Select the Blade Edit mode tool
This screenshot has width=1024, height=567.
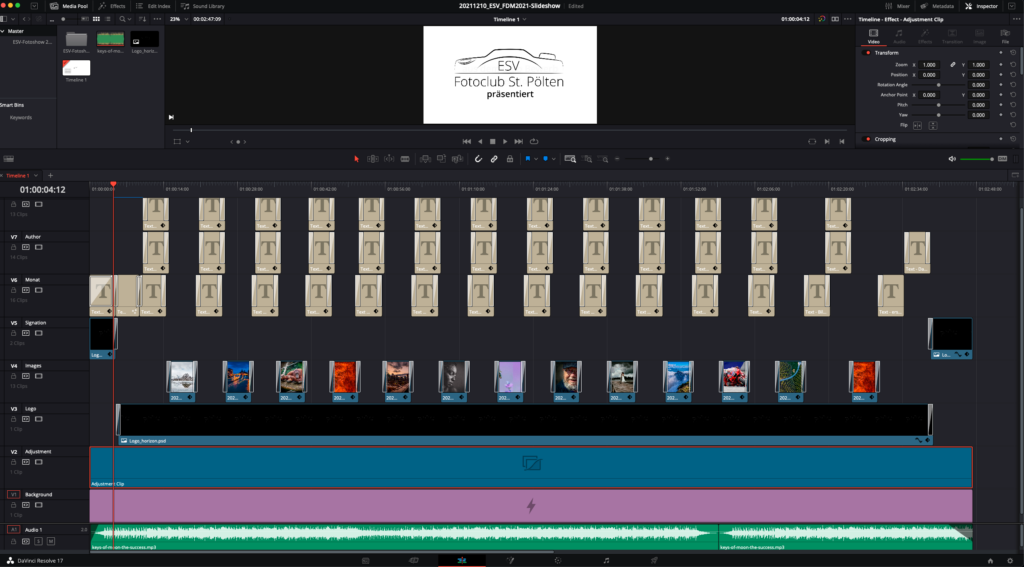(405, 159)
